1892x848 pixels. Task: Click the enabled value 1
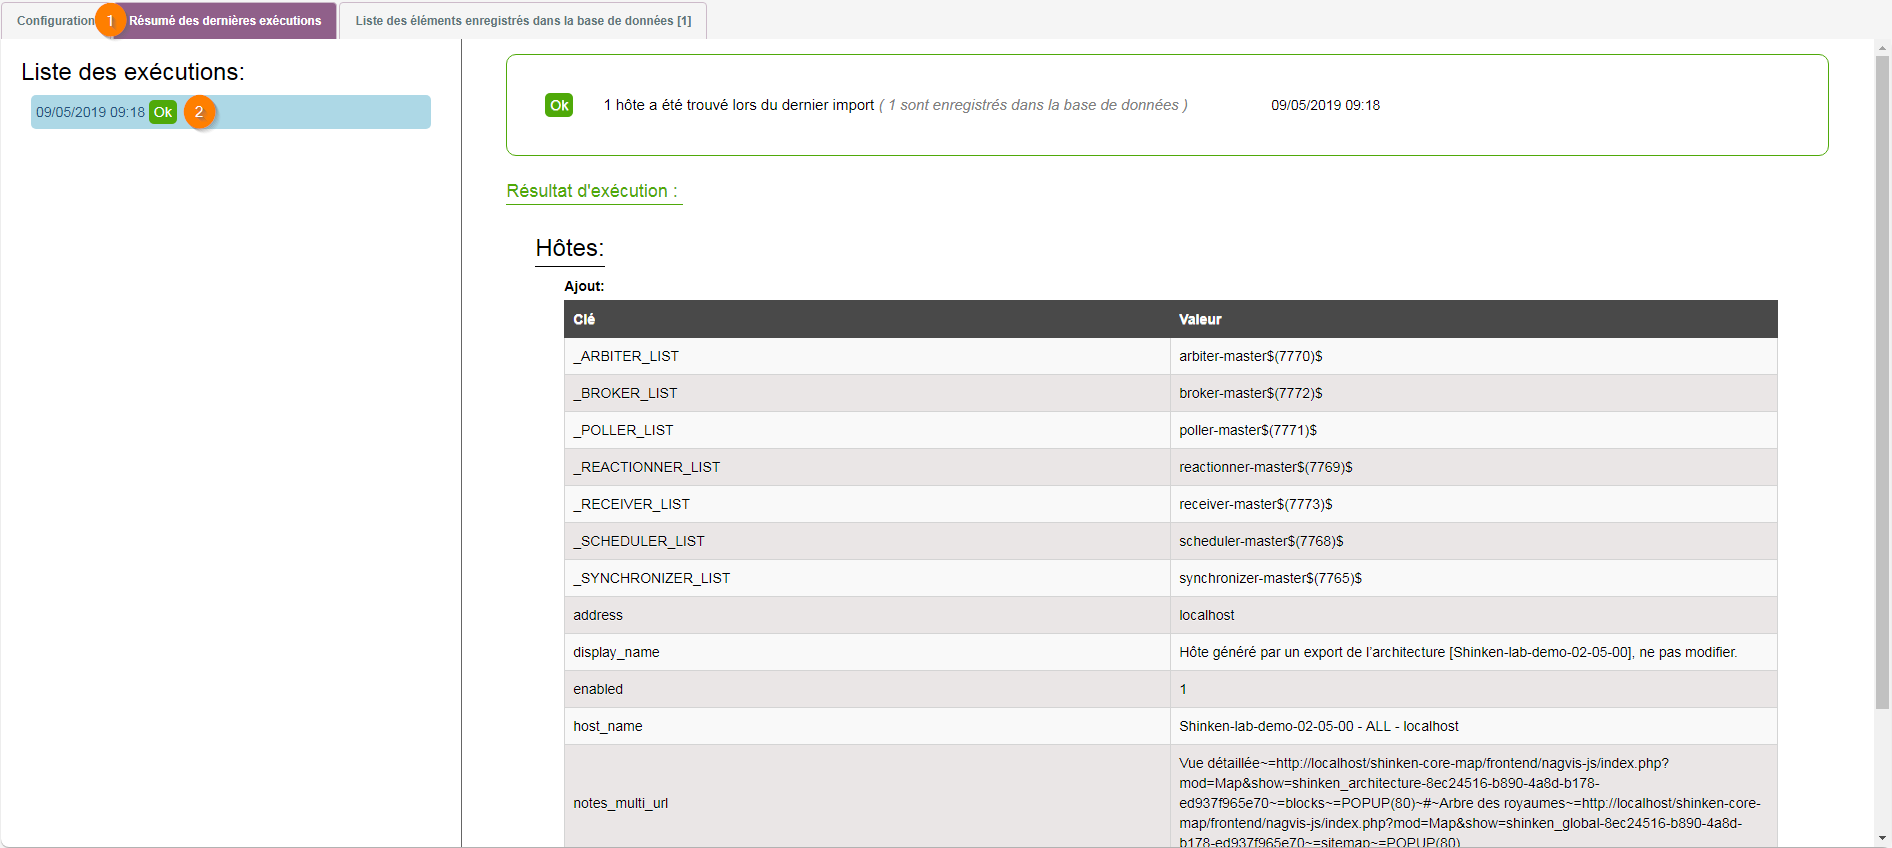pyautogui.click(x=1183, y=689)
